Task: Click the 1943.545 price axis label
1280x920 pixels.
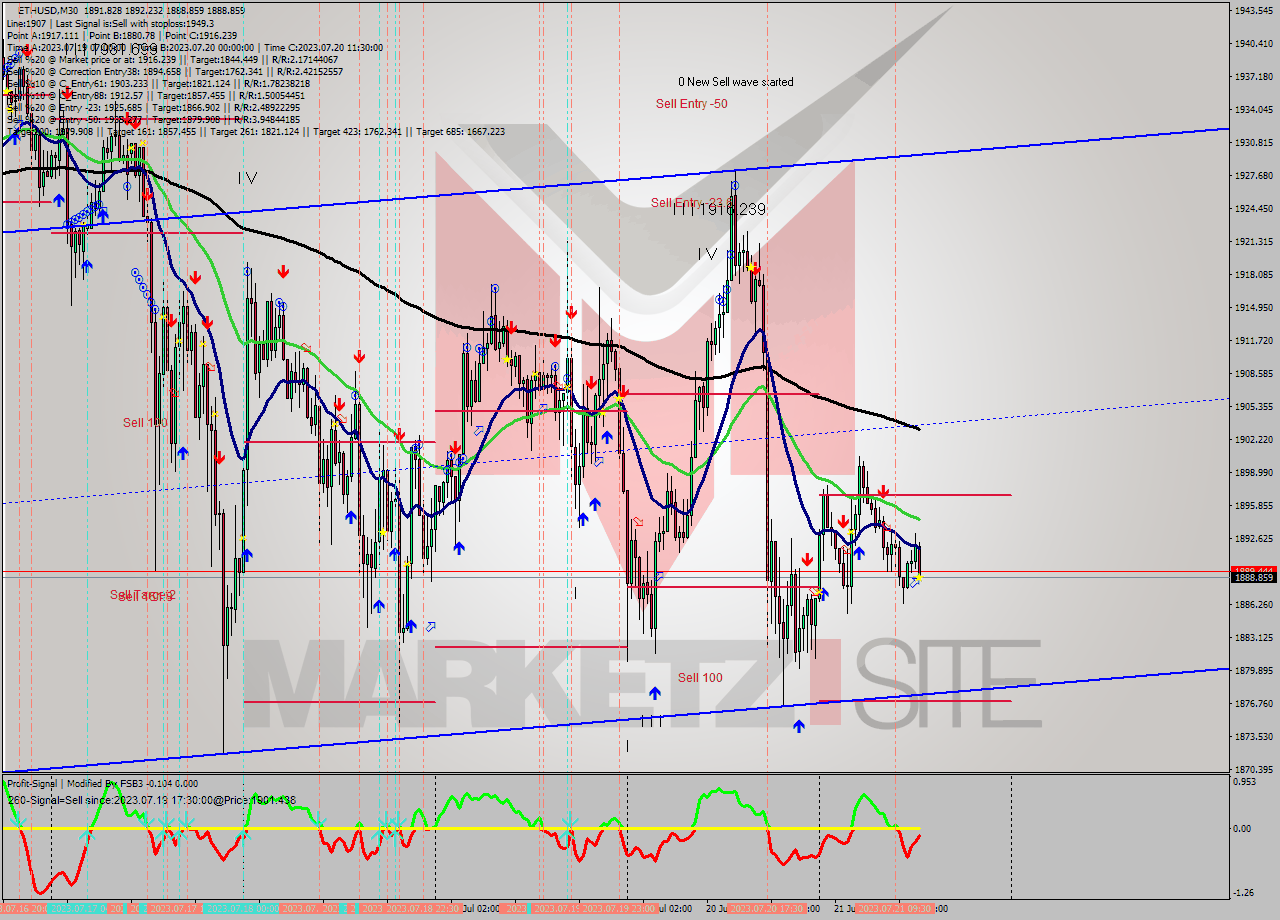Action: (1253, 10)
